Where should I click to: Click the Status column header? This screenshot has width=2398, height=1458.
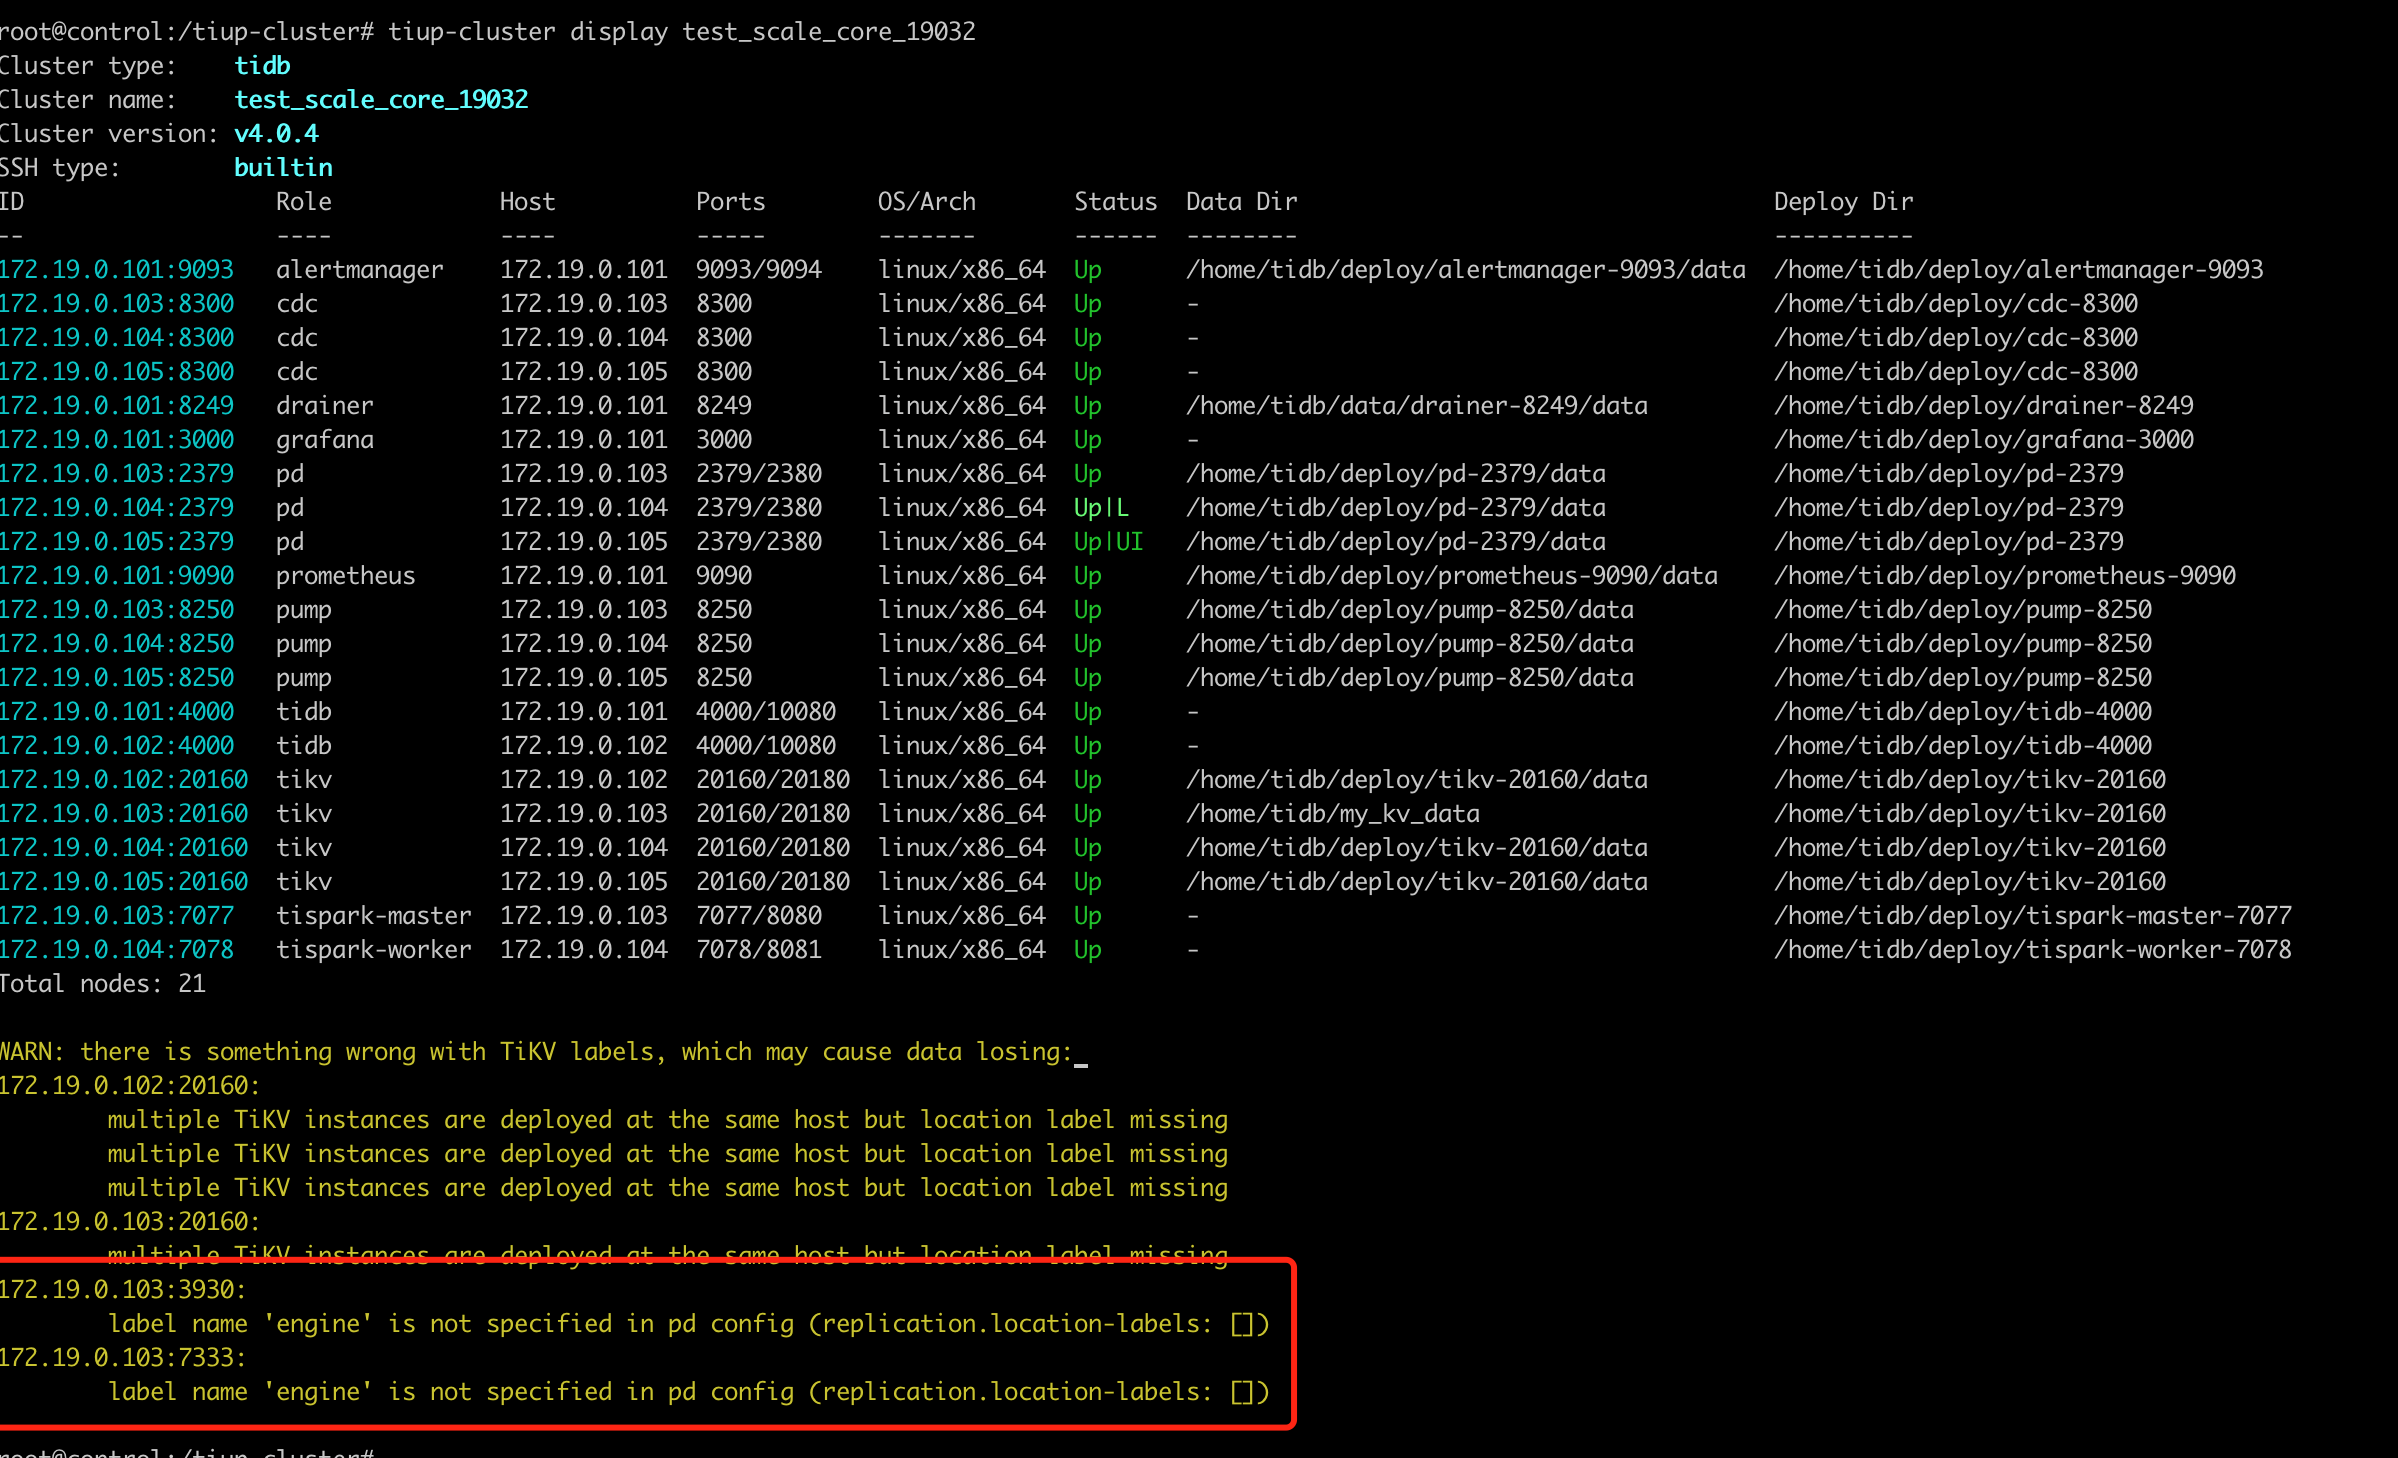[x=1115, y=201]
